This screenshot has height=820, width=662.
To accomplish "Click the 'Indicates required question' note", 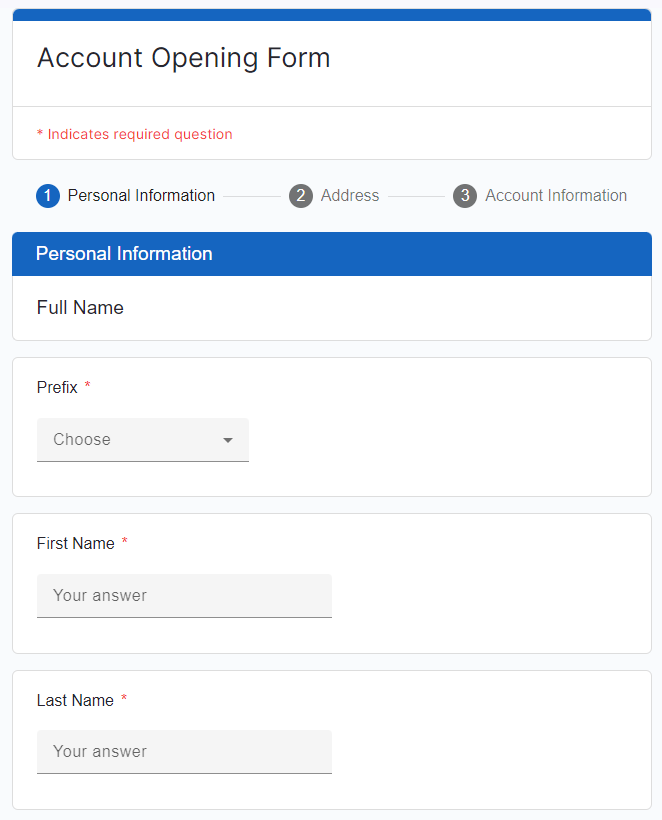I will click(x=135, y=134).
